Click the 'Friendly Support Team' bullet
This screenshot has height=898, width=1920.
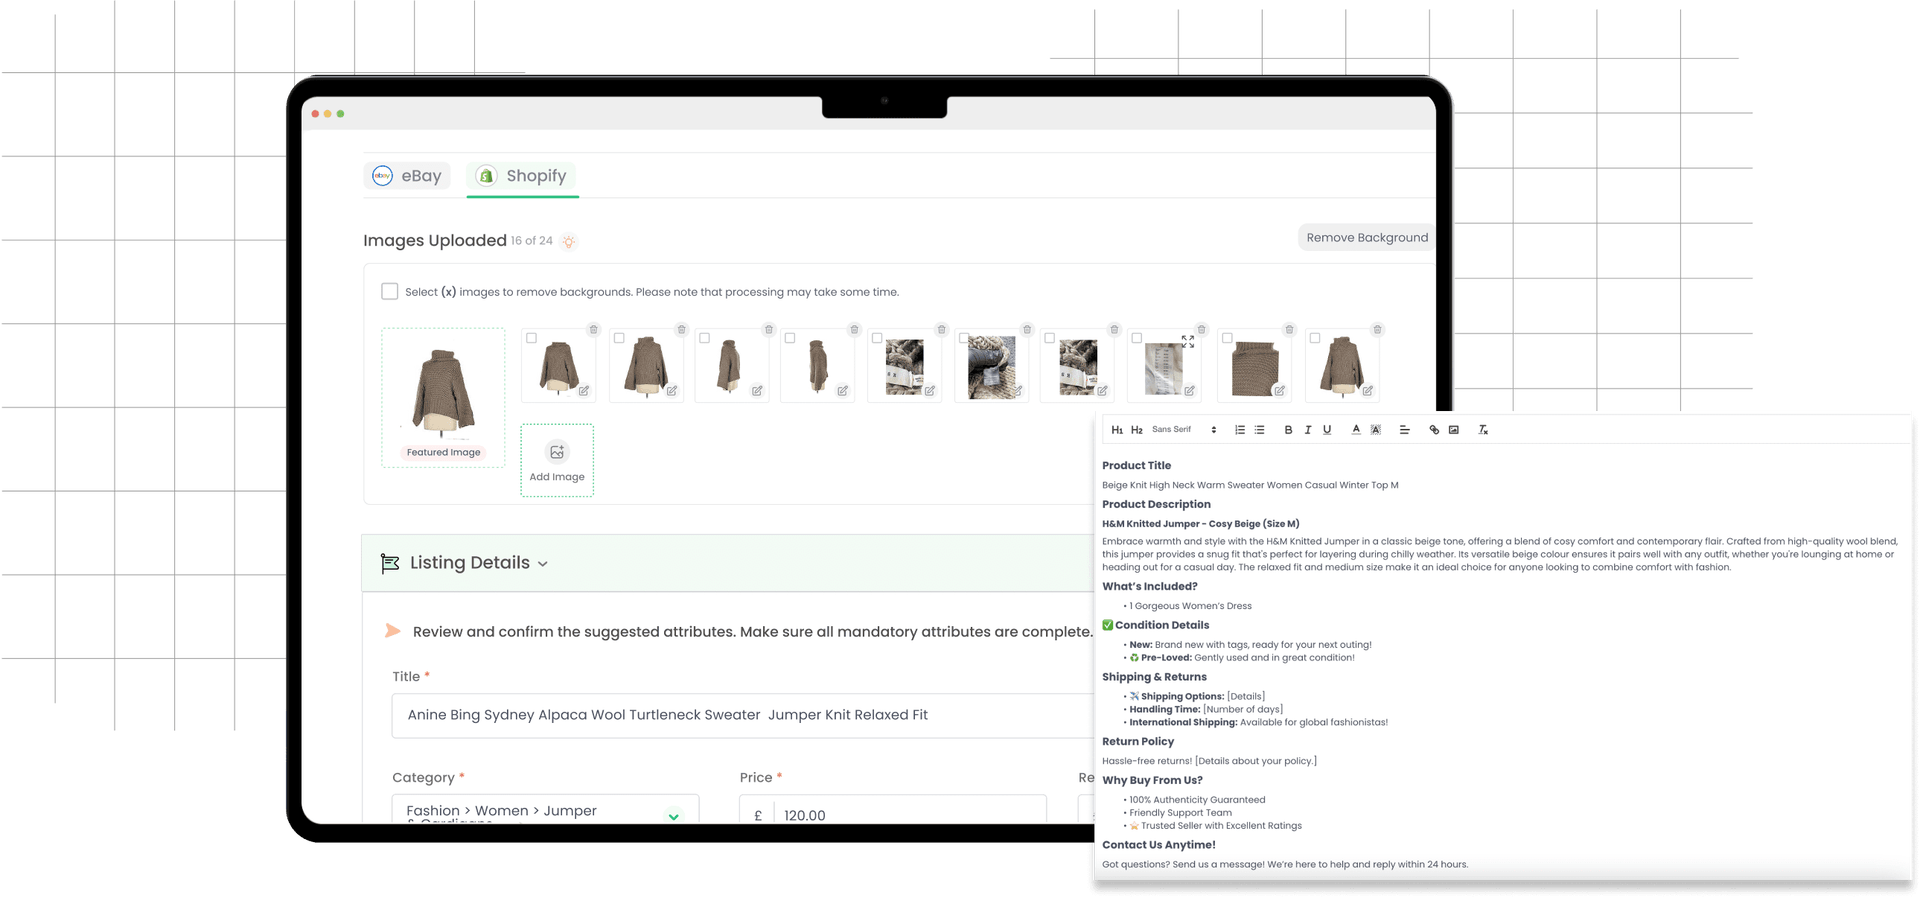tap(1180, 813)
